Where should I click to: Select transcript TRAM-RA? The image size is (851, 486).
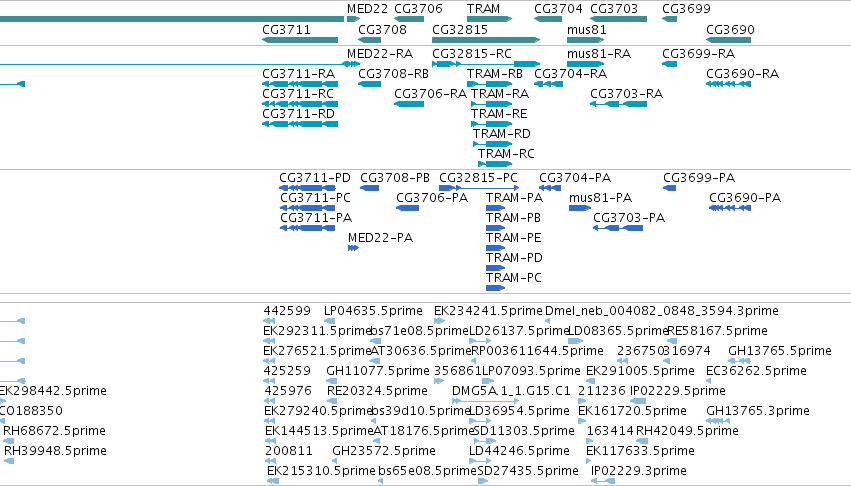pyautogui.click(x=499, y=94)
